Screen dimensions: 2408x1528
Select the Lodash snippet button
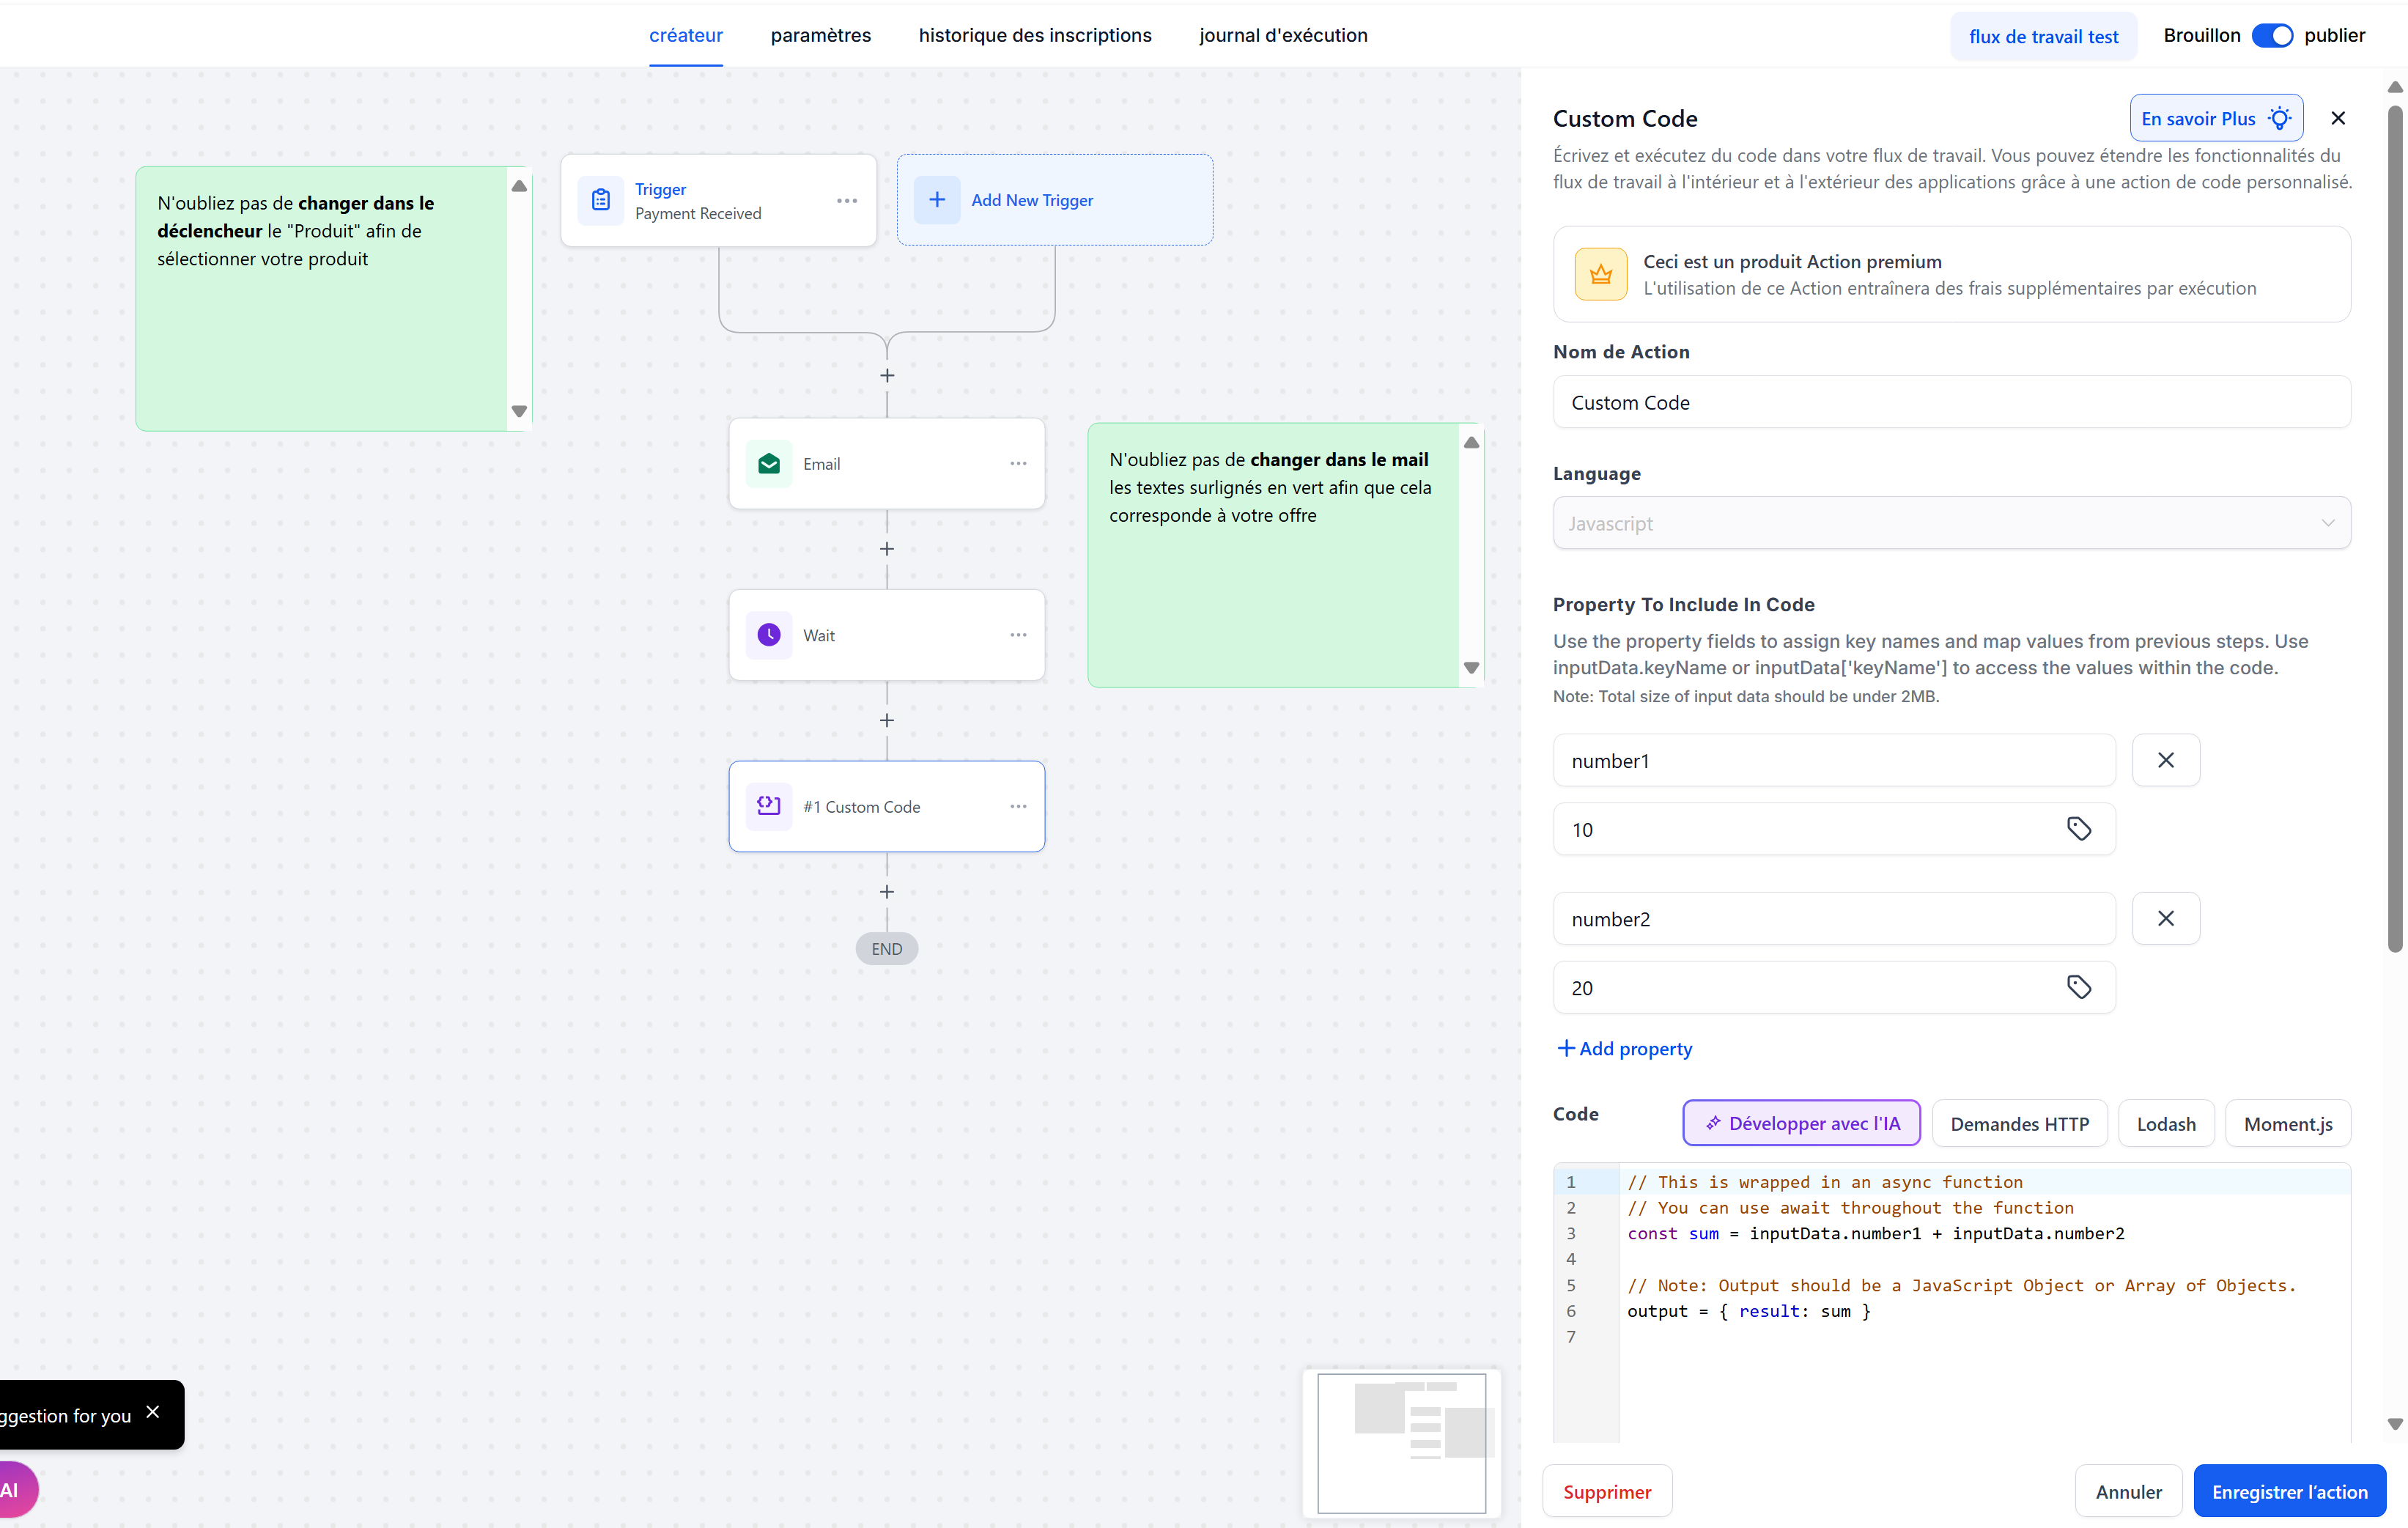coord(2166,1123)
